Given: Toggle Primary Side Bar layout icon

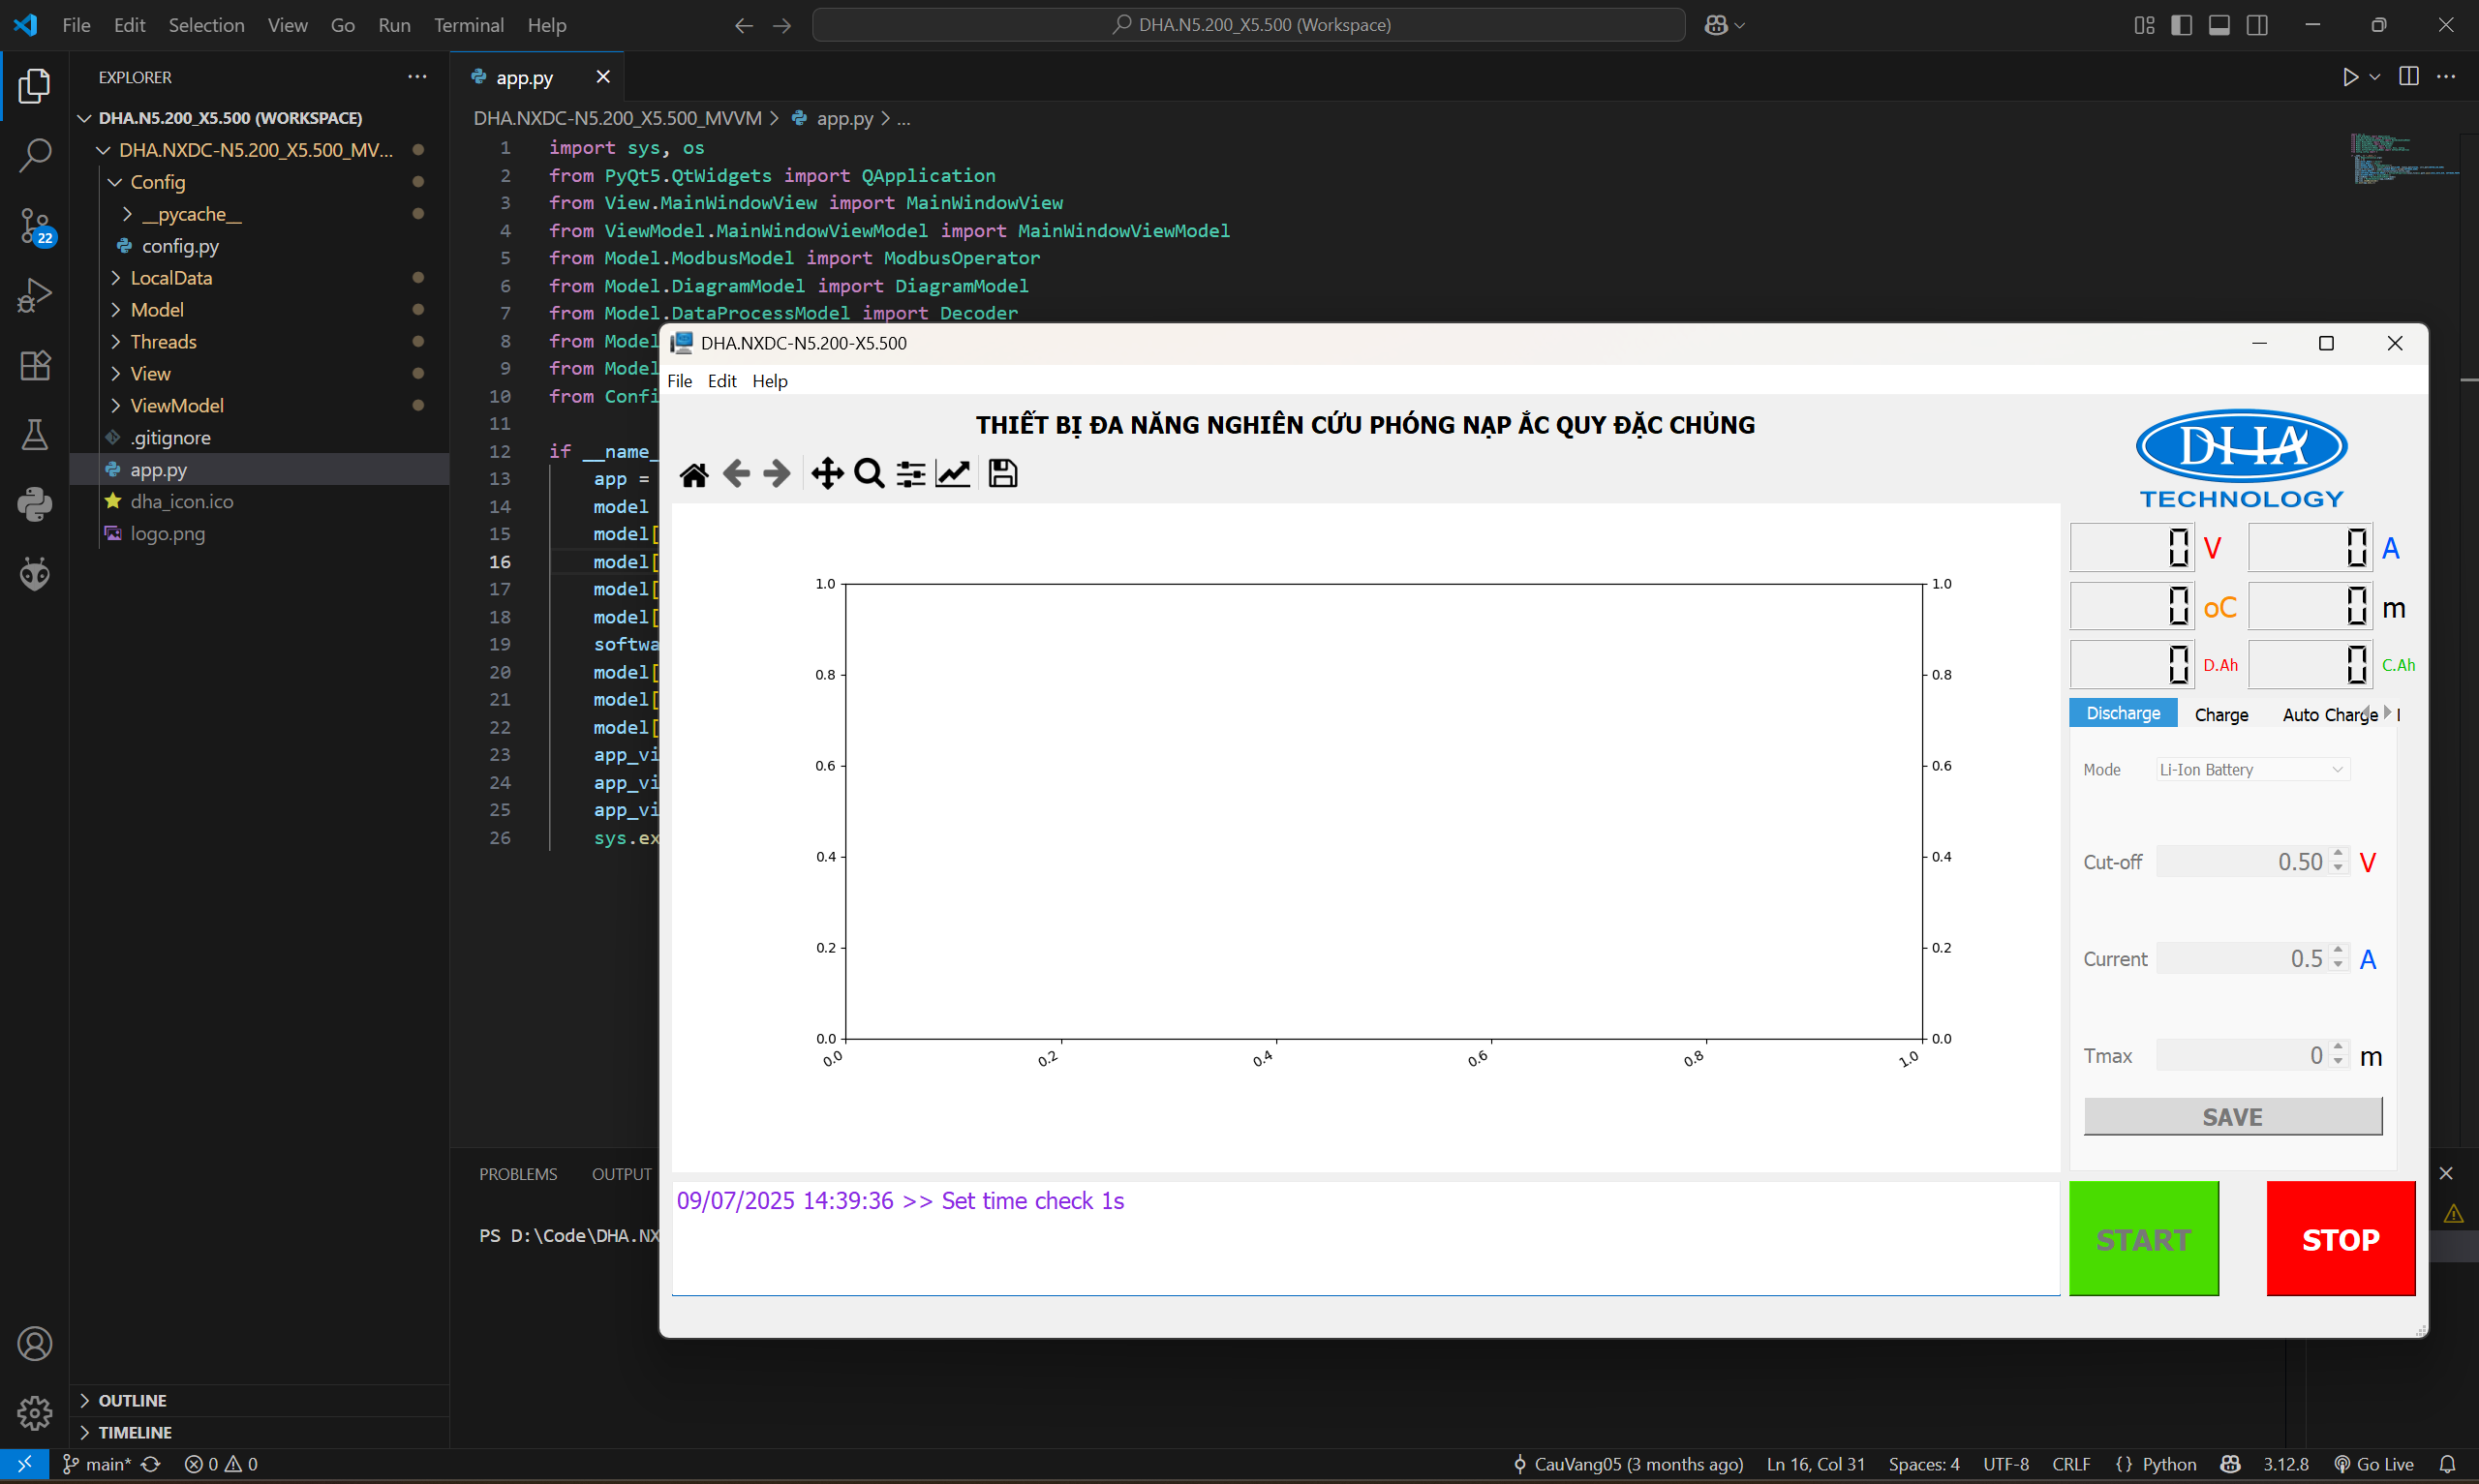Looking at the screenshot, I should (x=2182, y=25).
